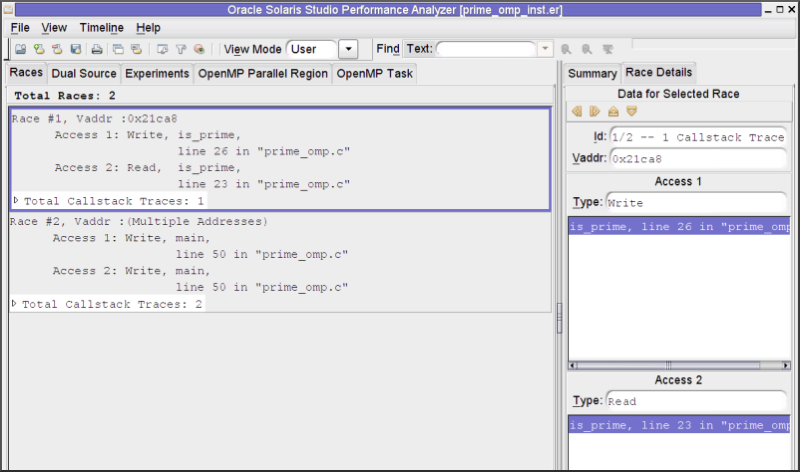Expand Race #1 Total Callstack Traces
The image size is (800, 472).
(x=16, y=201)
